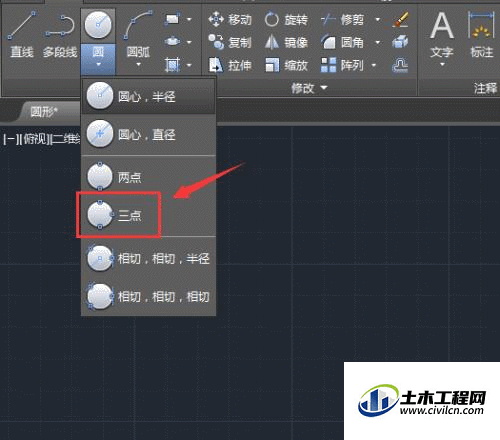
Task: Open the Circle (圆) dropdown button
Action: click(x=98, y=59)
